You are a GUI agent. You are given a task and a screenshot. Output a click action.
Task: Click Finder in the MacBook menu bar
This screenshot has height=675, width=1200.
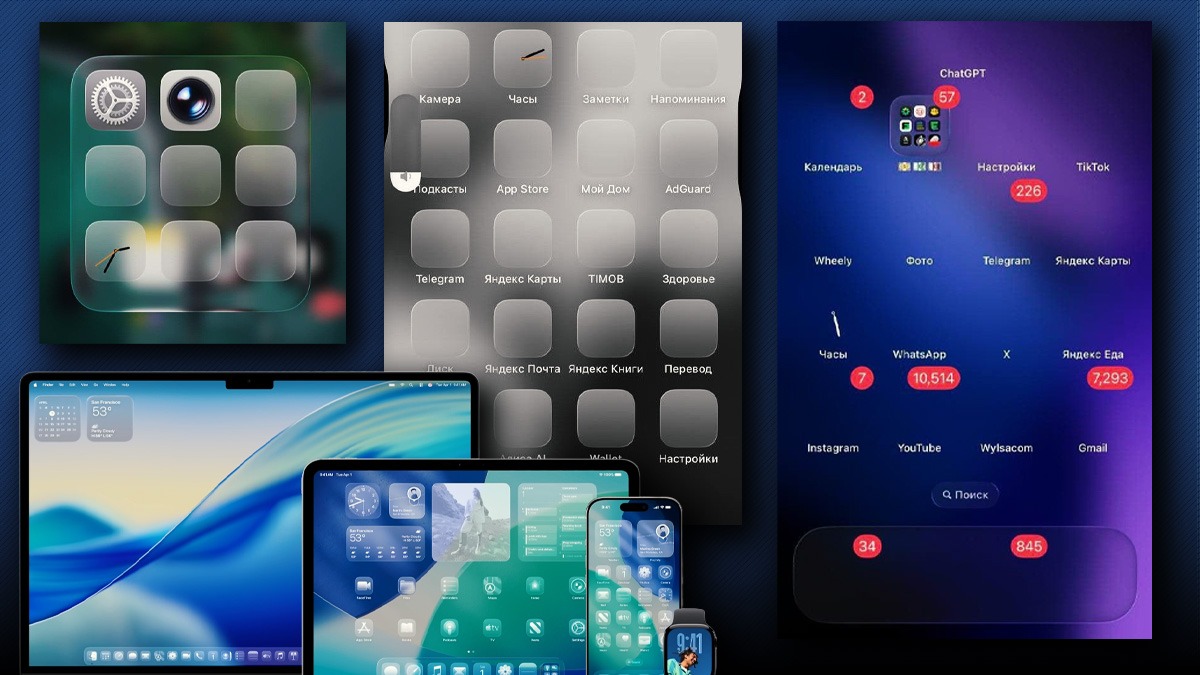47,385
